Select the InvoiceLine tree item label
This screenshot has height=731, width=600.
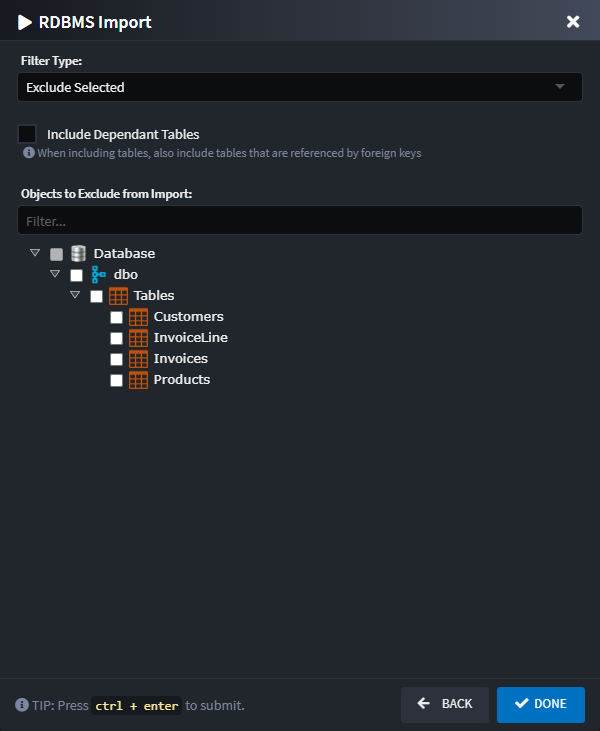[190, 338]
